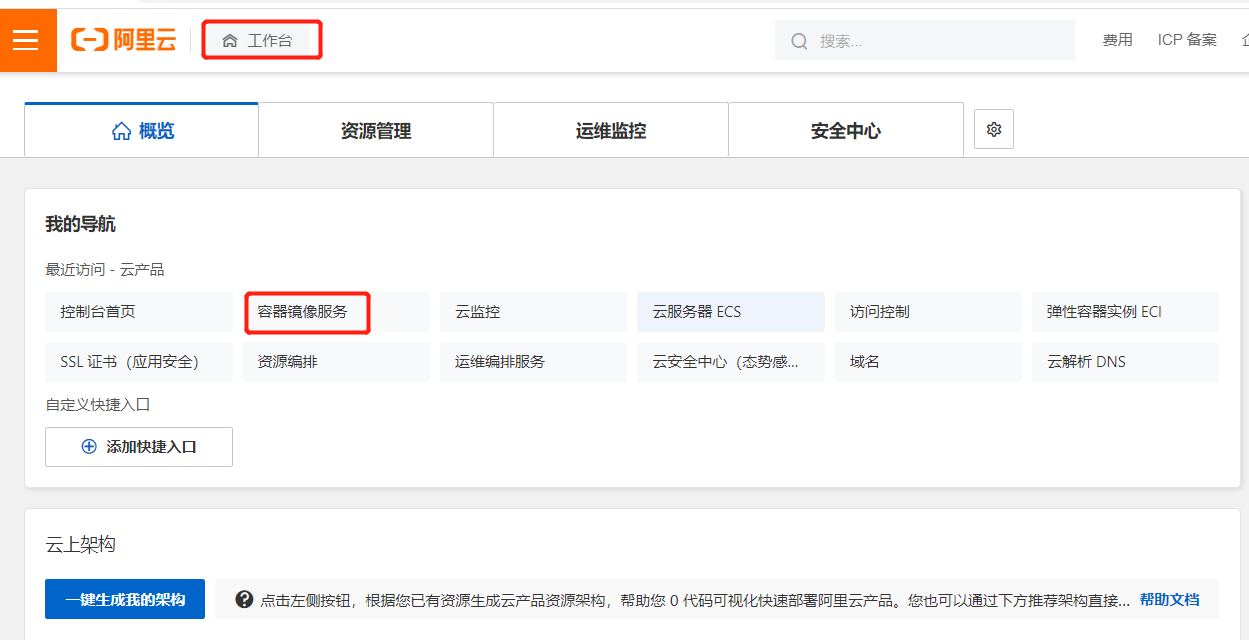Click into the 搜索 search field

(940, 41)
